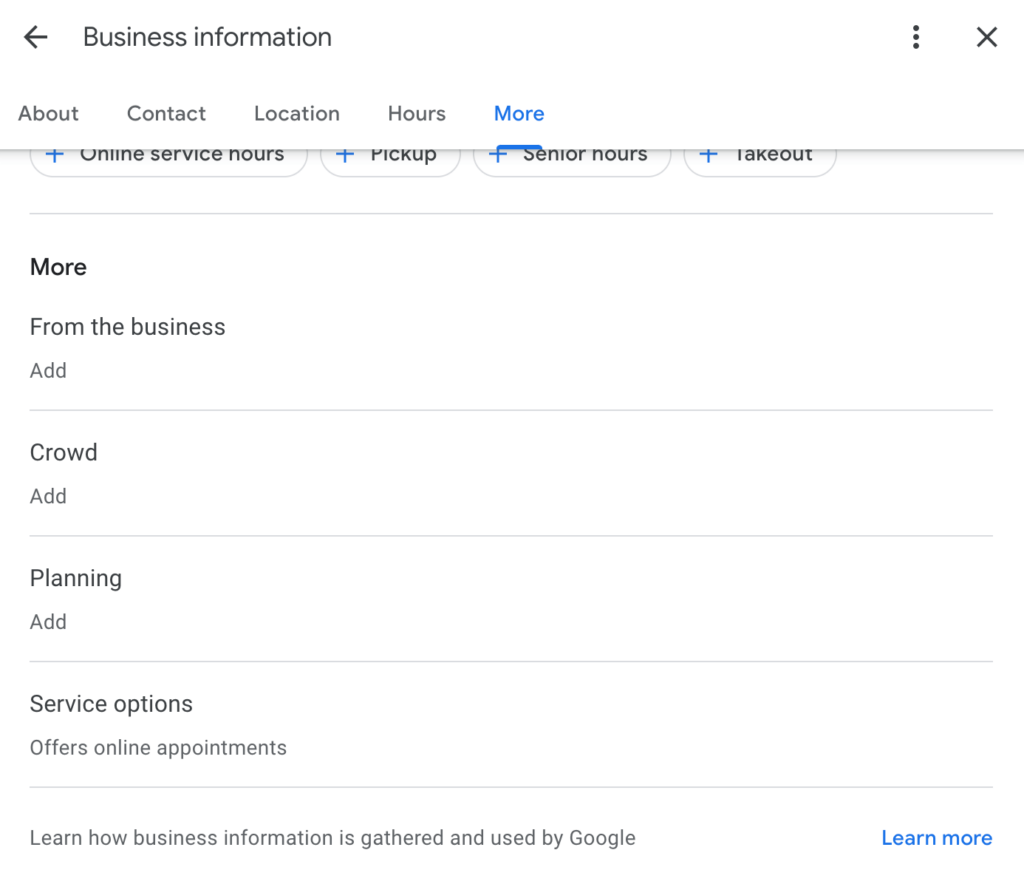Add Pickup hours chip

391,162
